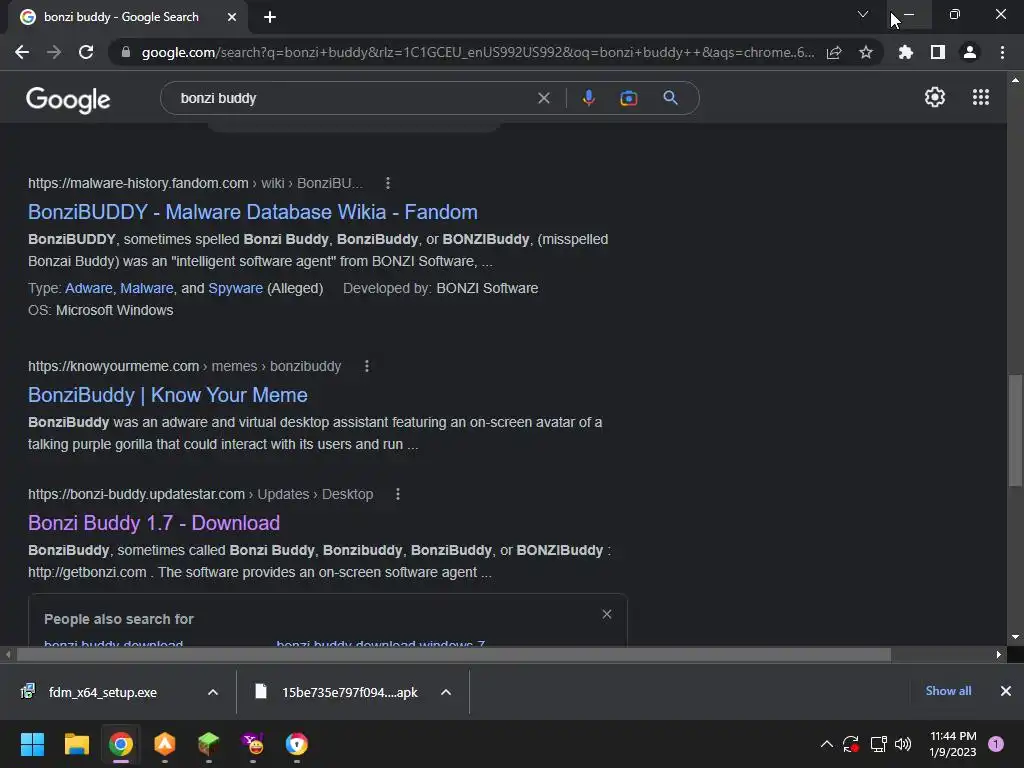Image resolution: width=1024 pixels, height=768 pixels.
Task: Click the scroll down arrow
Action: click(x=1015, y=637)
